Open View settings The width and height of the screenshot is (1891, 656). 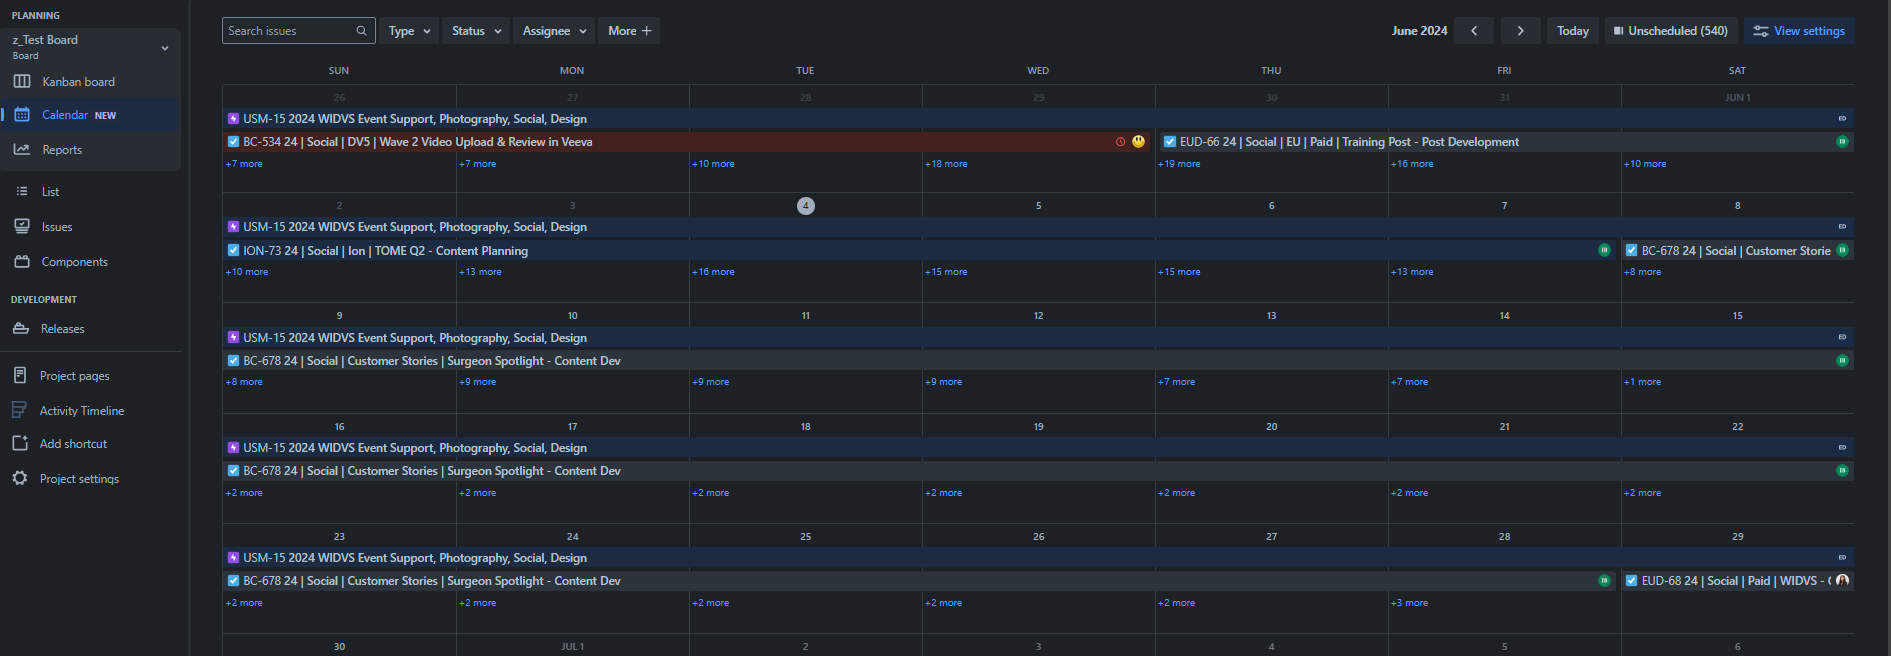point(1799,31)
